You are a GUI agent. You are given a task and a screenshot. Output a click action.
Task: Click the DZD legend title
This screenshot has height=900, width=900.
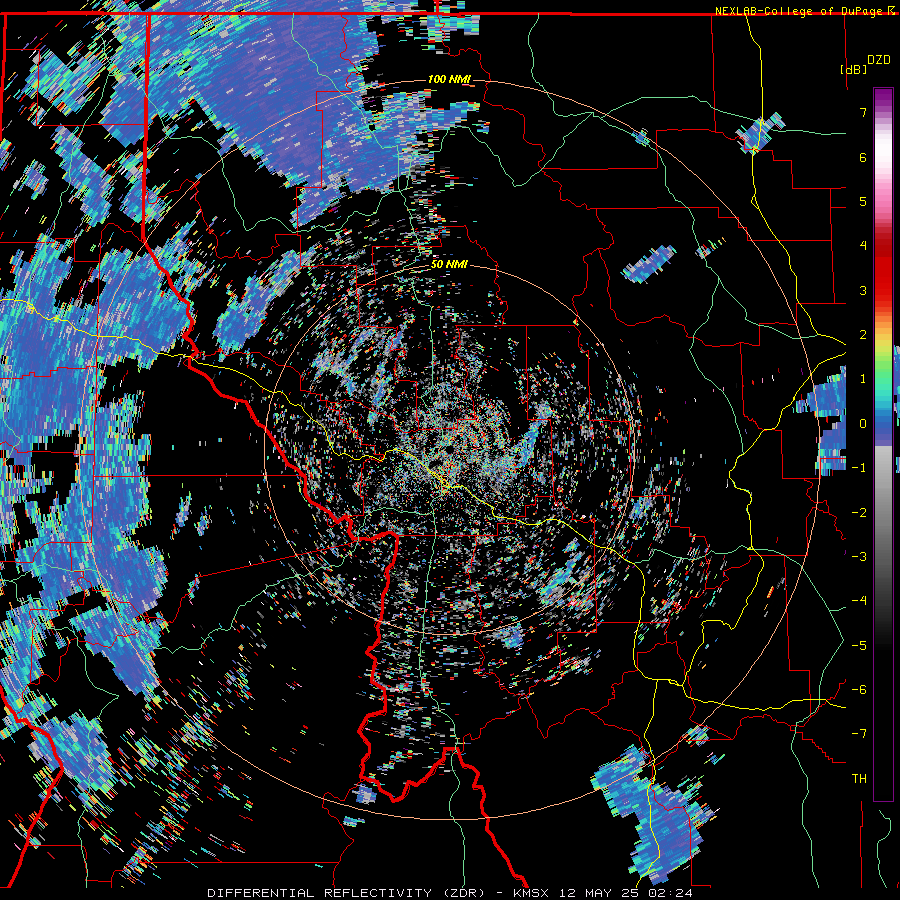pos(878,60)
